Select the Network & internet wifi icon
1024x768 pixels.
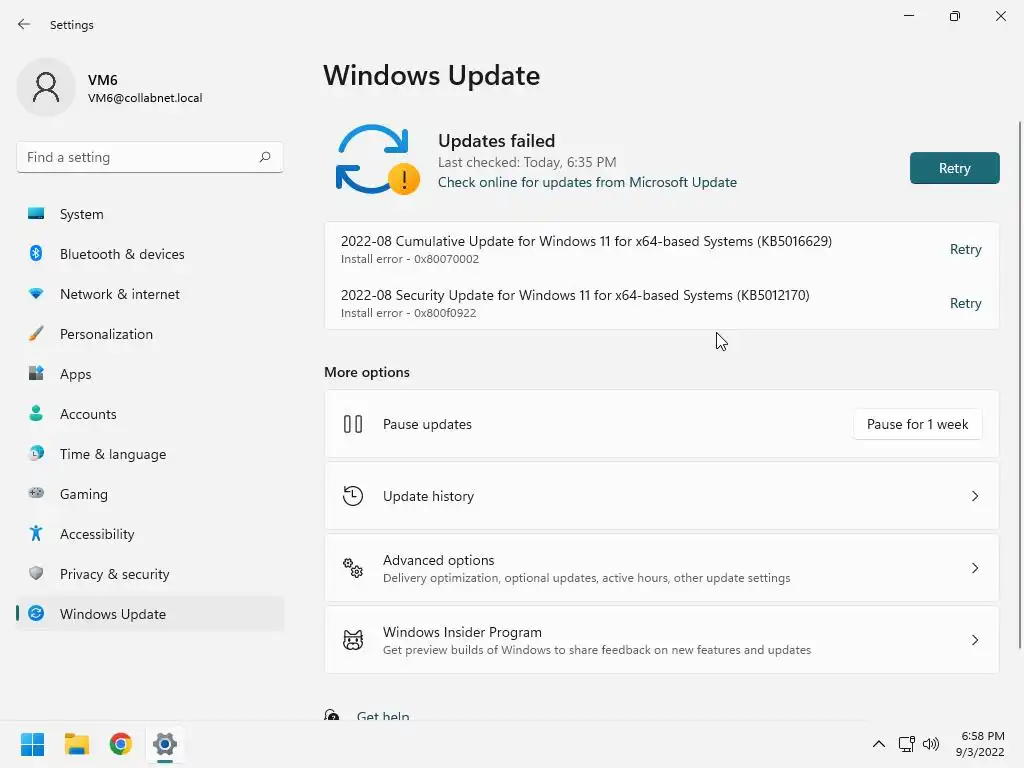coord(36,294)
